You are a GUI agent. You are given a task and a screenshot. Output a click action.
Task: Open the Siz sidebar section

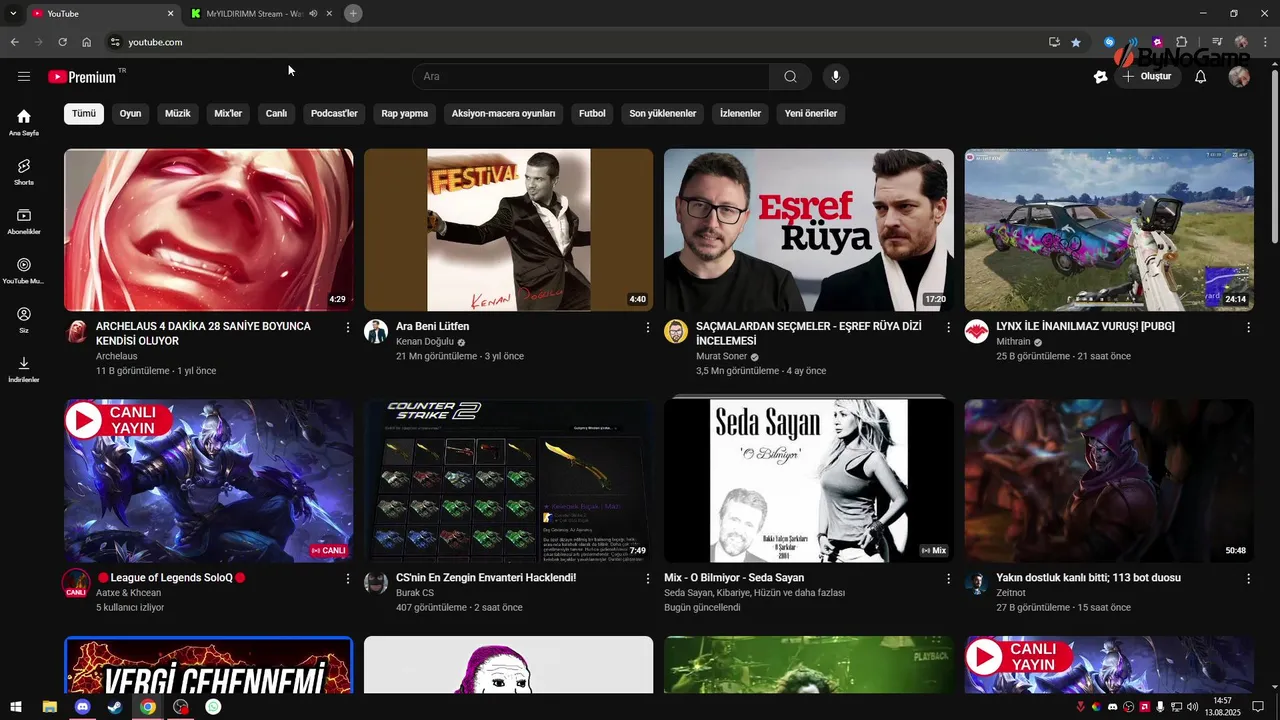(x=24, y=320)
